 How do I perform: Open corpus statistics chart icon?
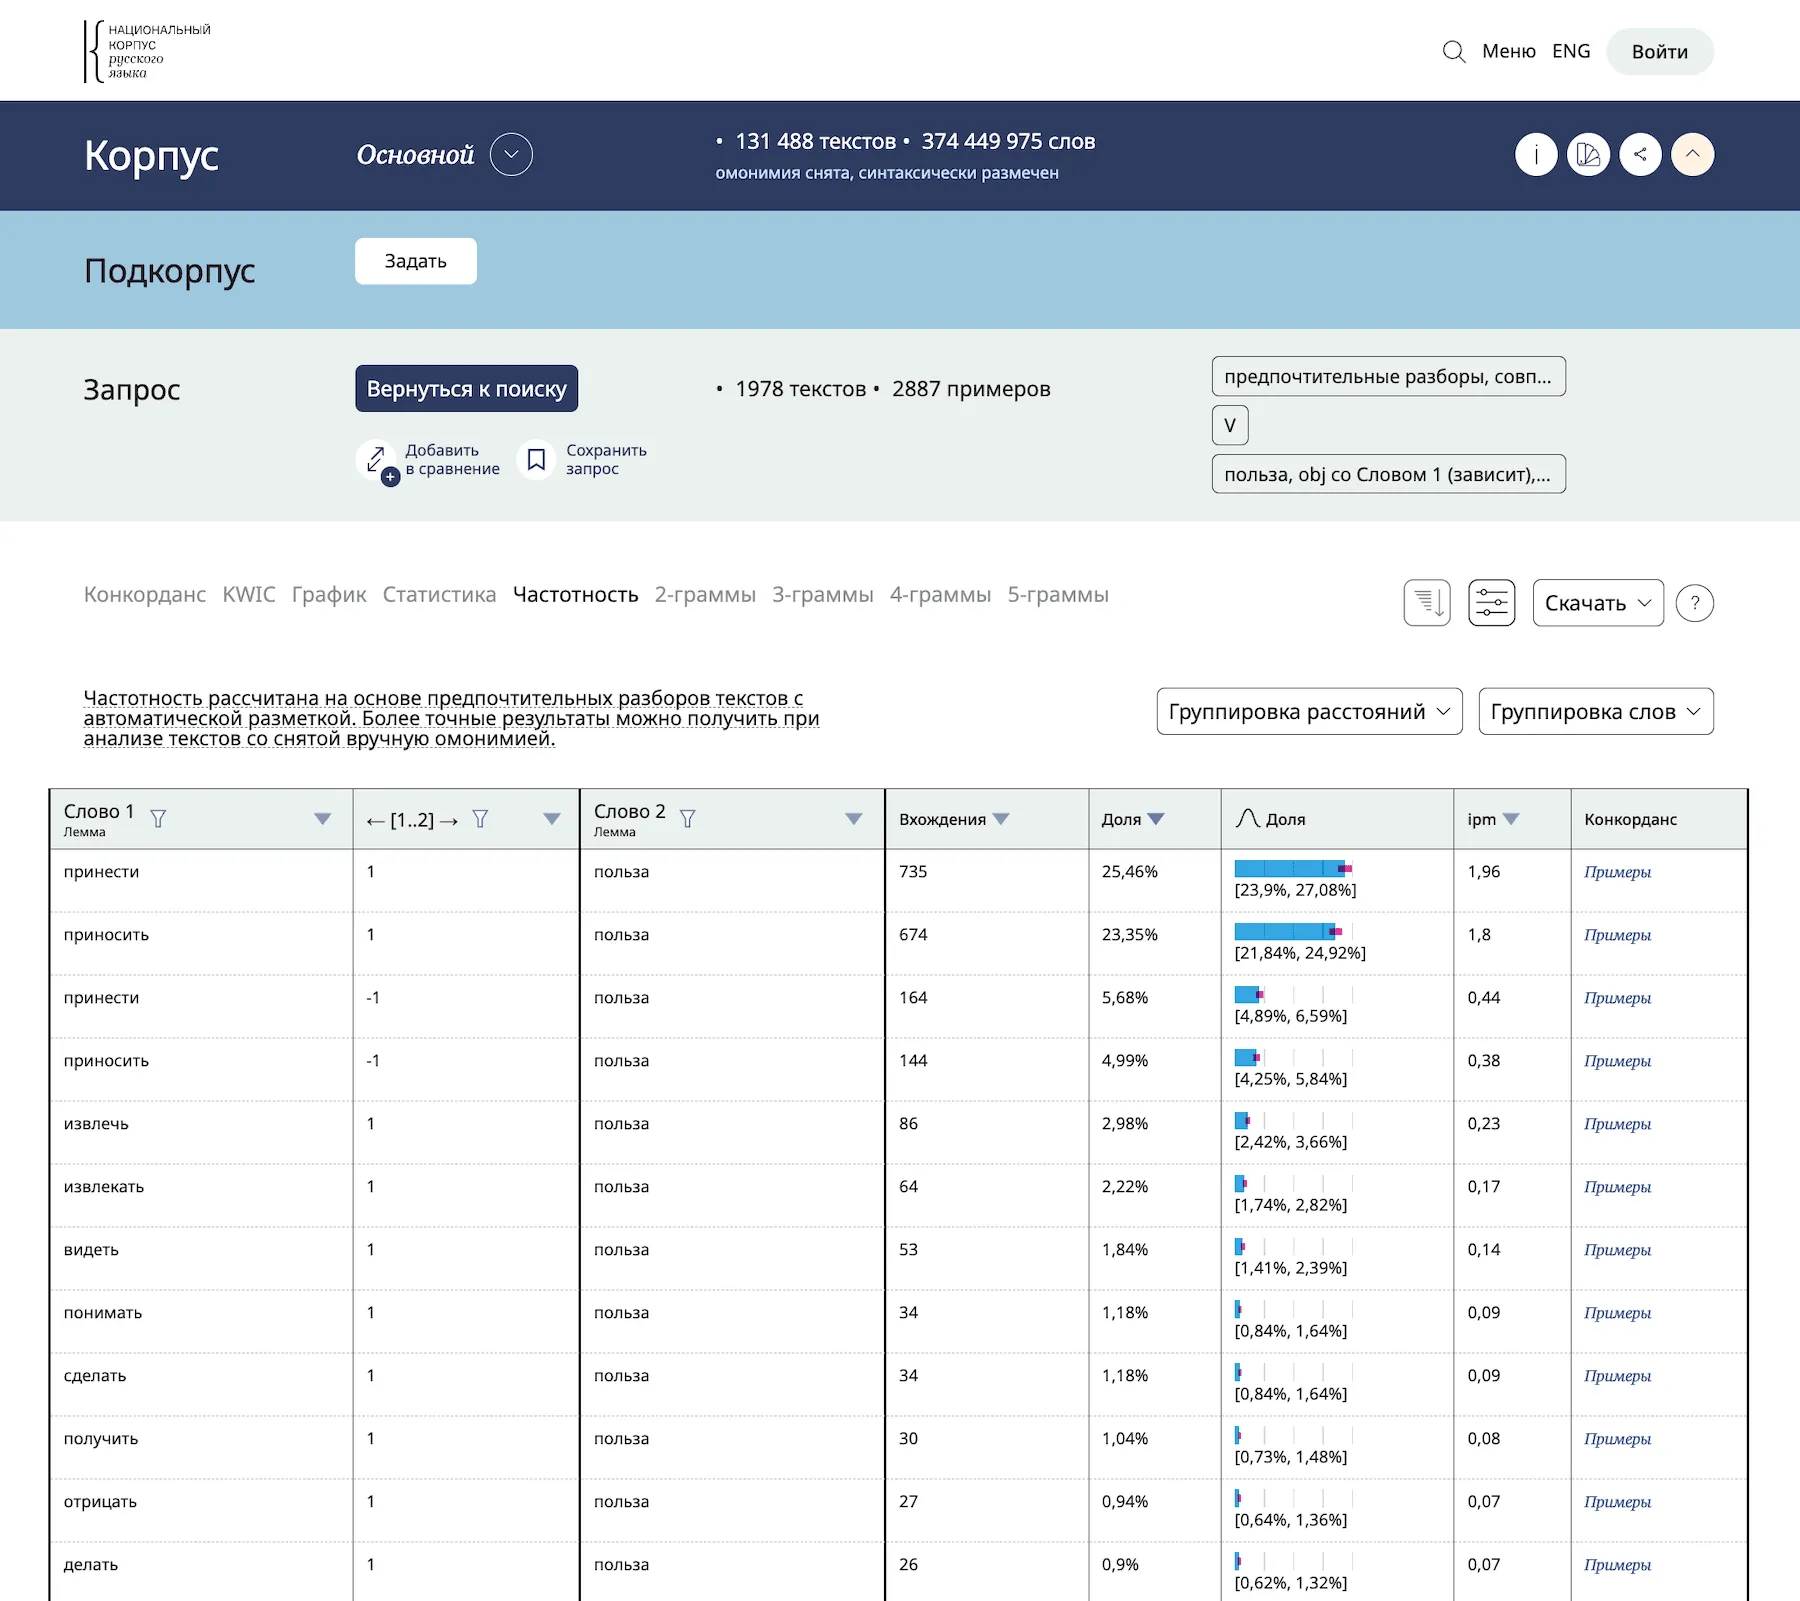pyautogui.click(x=1588, y=154)
